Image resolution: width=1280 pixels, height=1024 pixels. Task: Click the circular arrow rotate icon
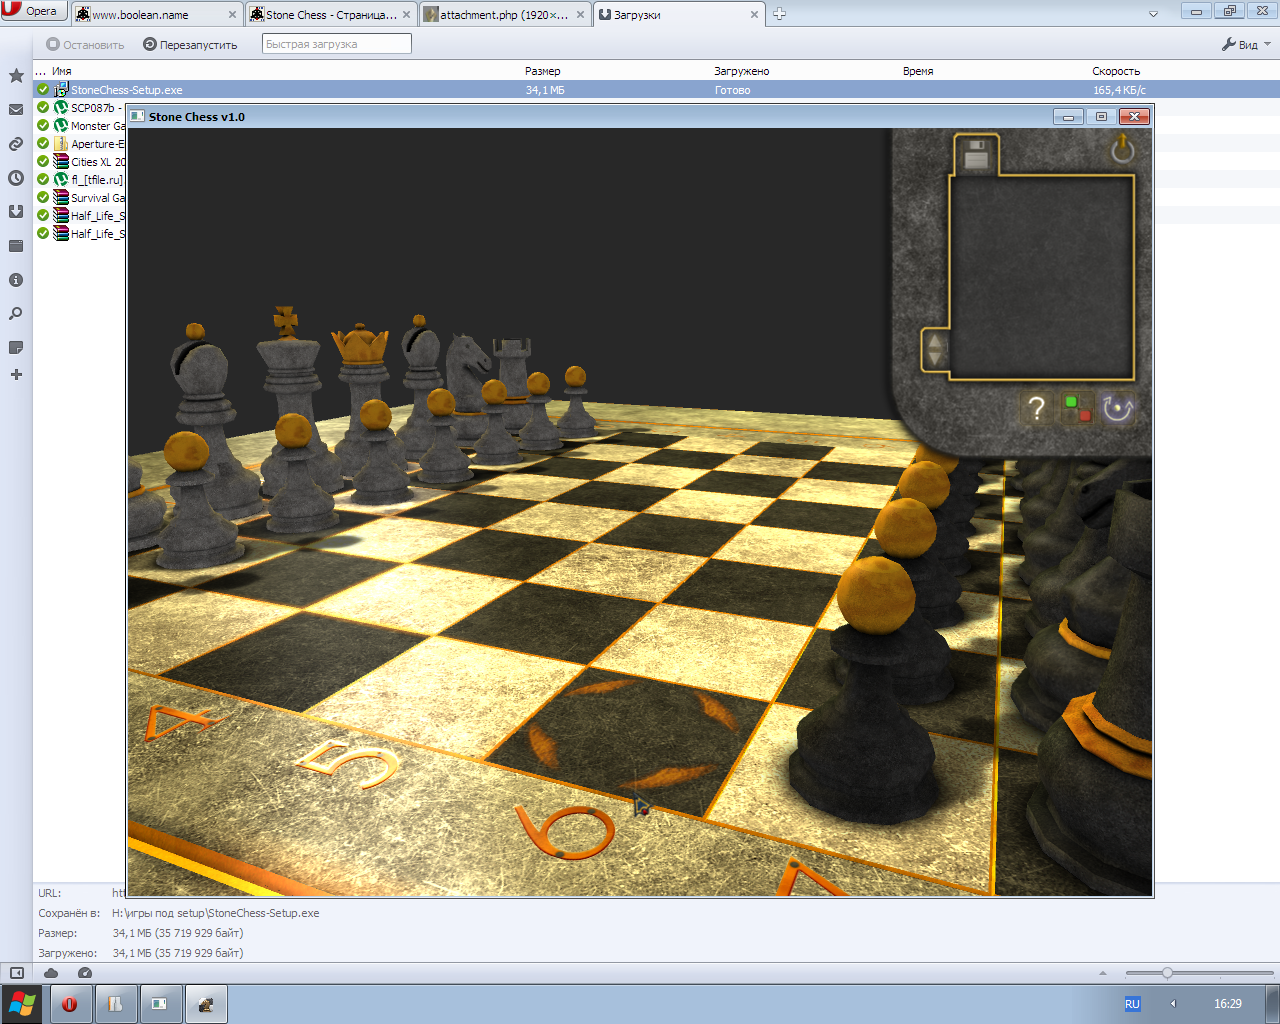tap(1117, 408)
